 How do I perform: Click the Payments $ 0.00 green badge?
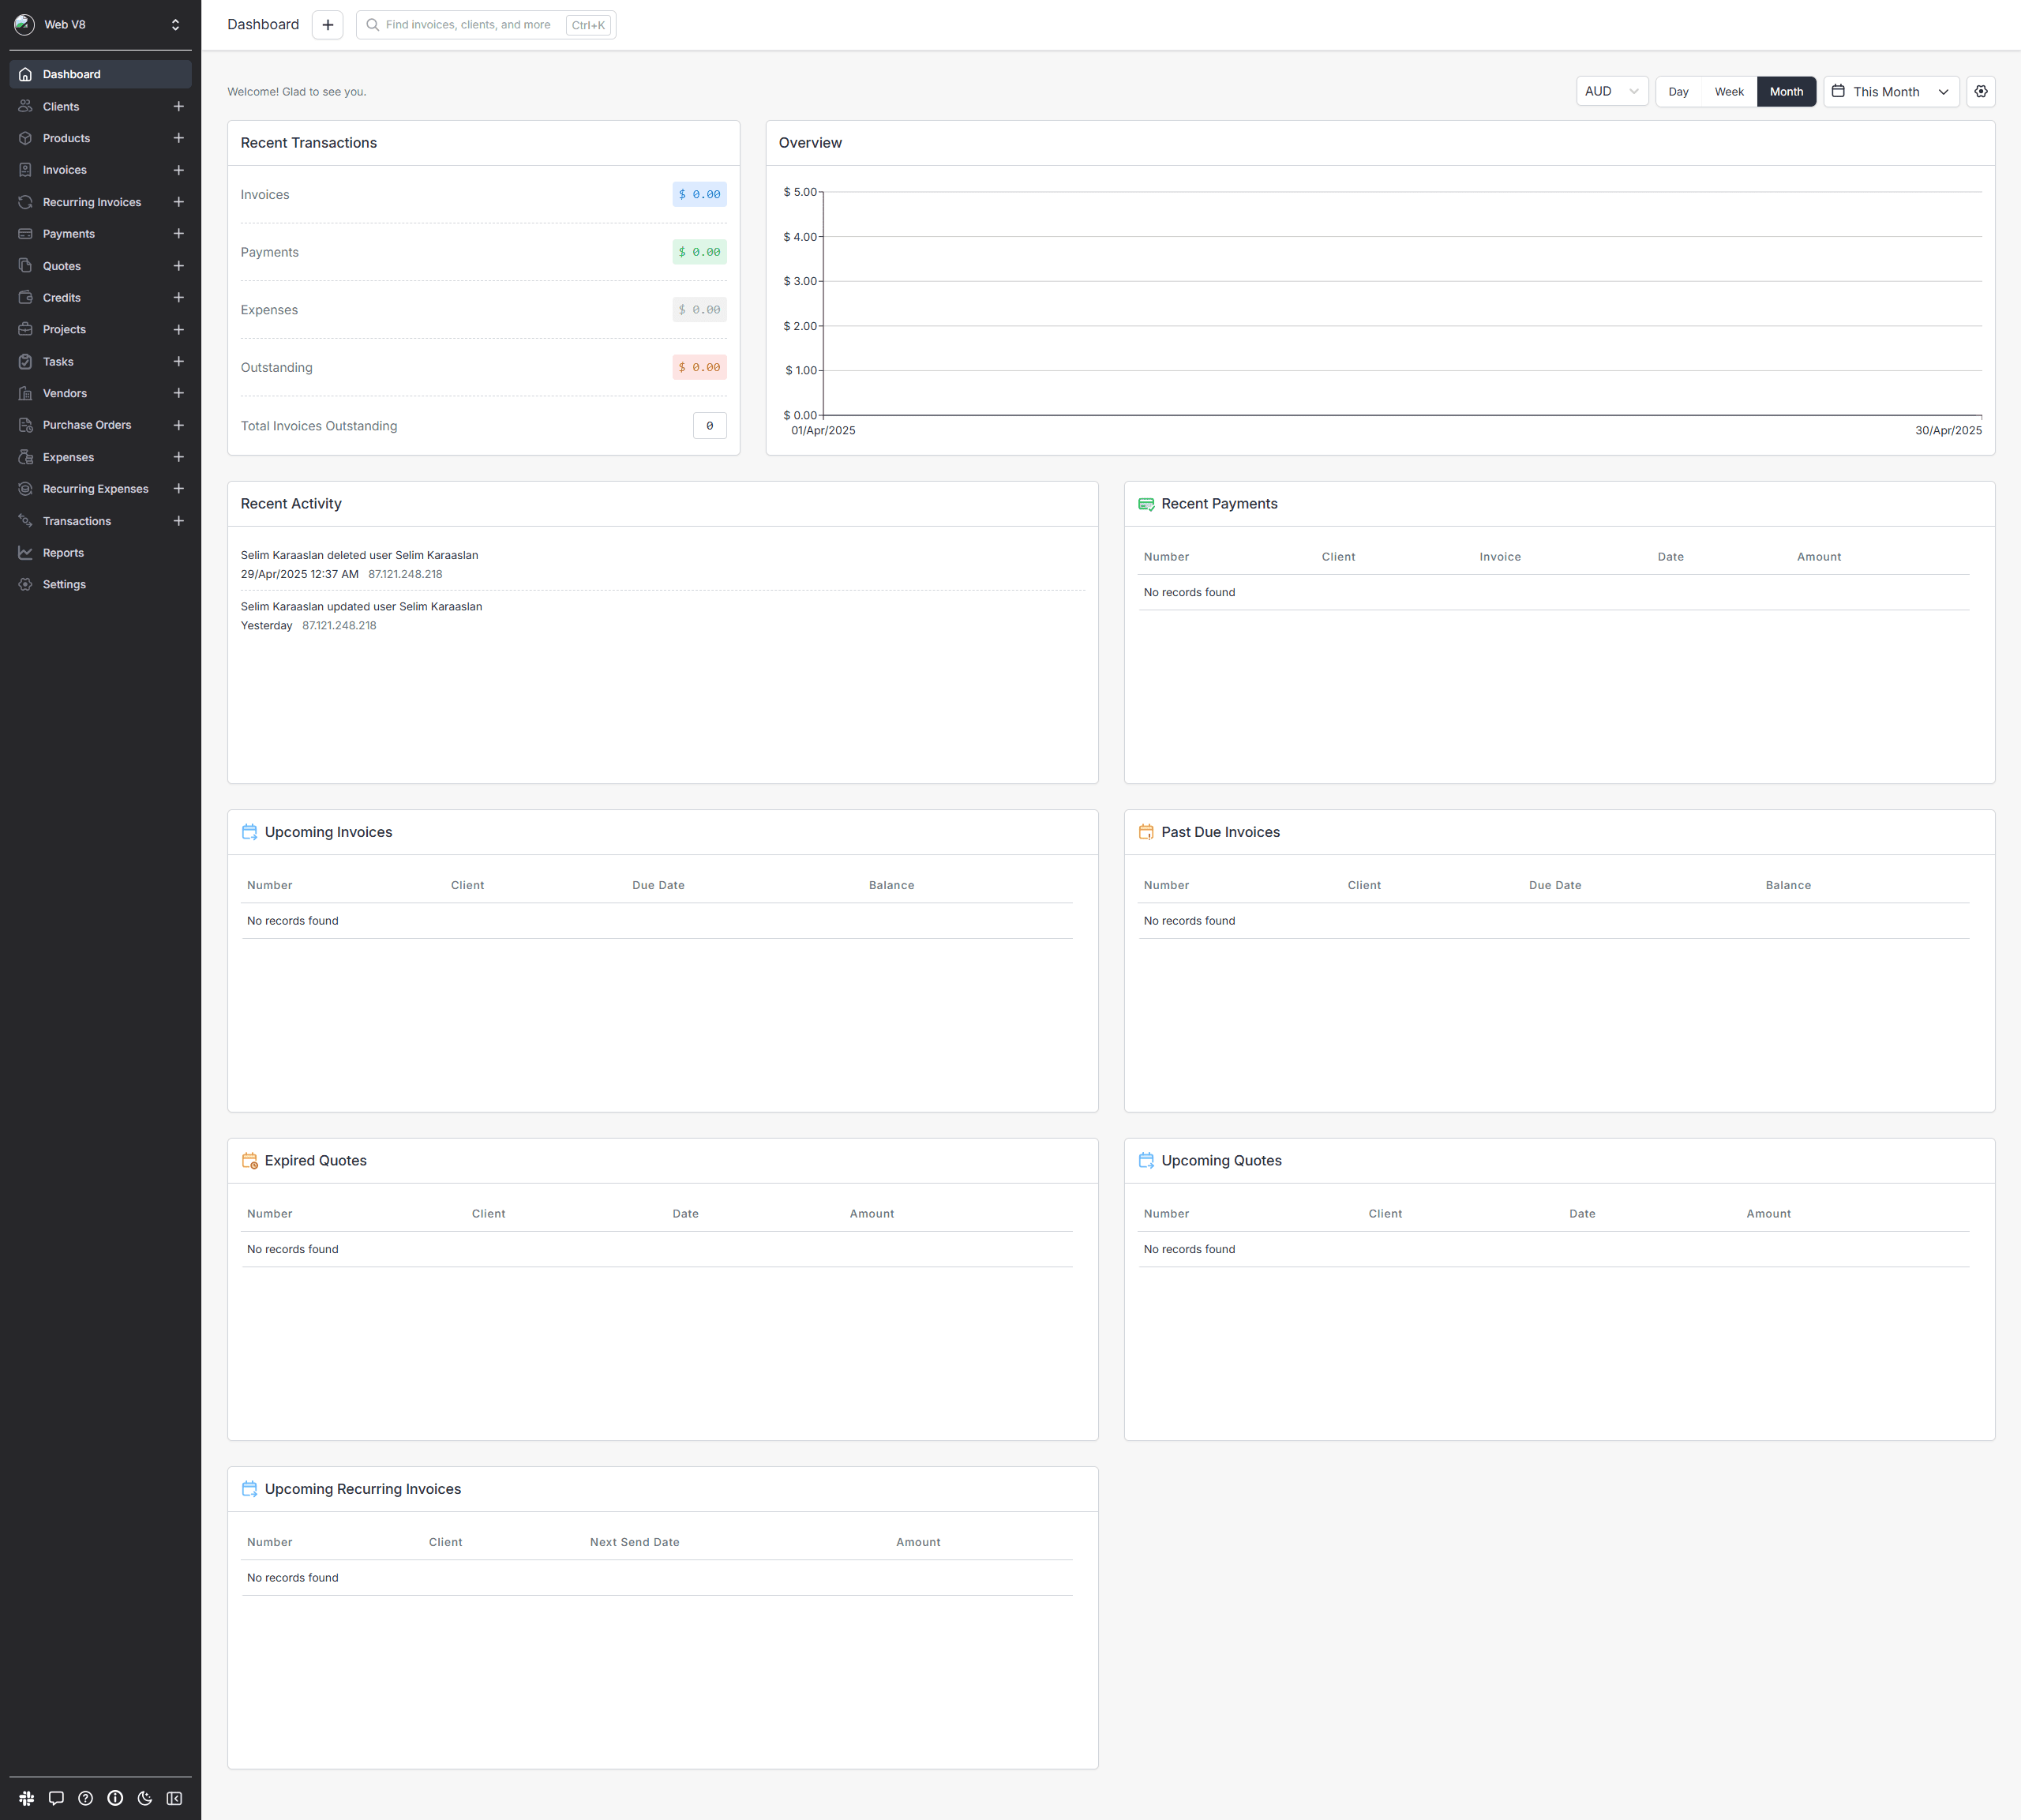[x=699, y=252]
